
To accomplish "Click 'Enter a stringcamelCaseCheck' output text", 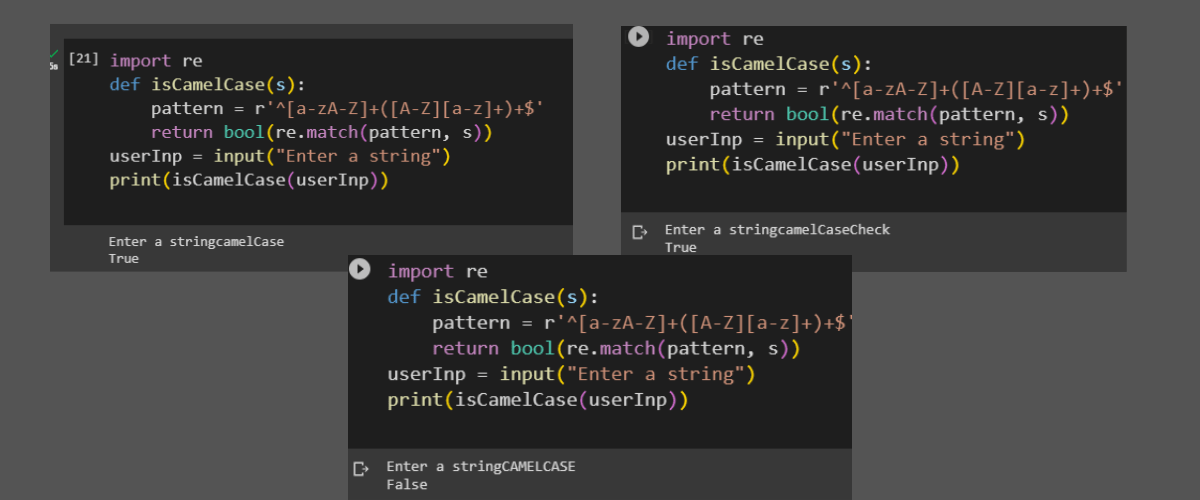I will pyautogui.click(x=777, y=230).
